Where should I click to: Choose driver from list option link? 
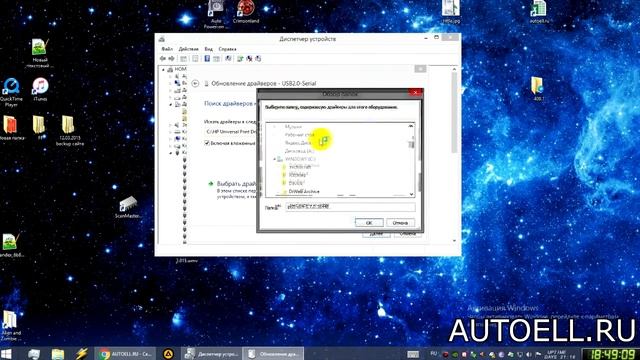(x=236, y=184)
